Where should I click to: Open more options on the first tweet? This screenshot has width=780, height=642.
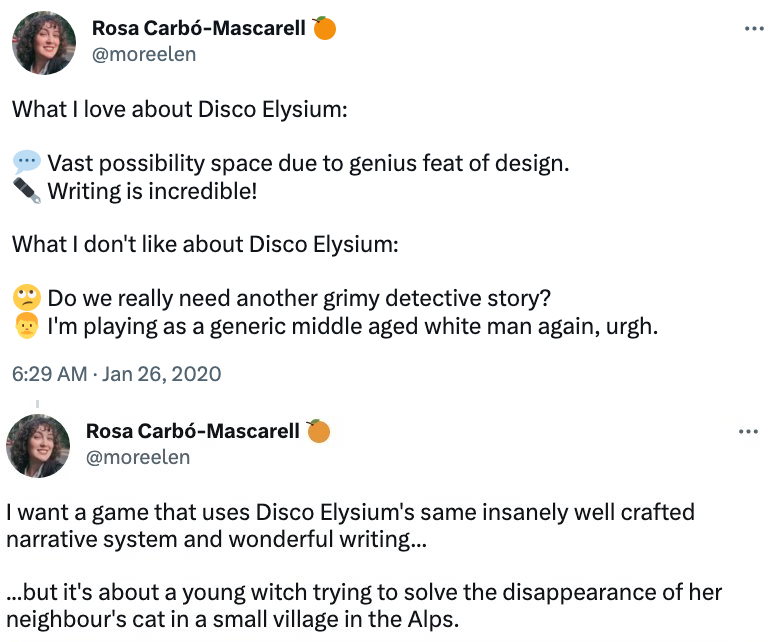click(754, 29)
